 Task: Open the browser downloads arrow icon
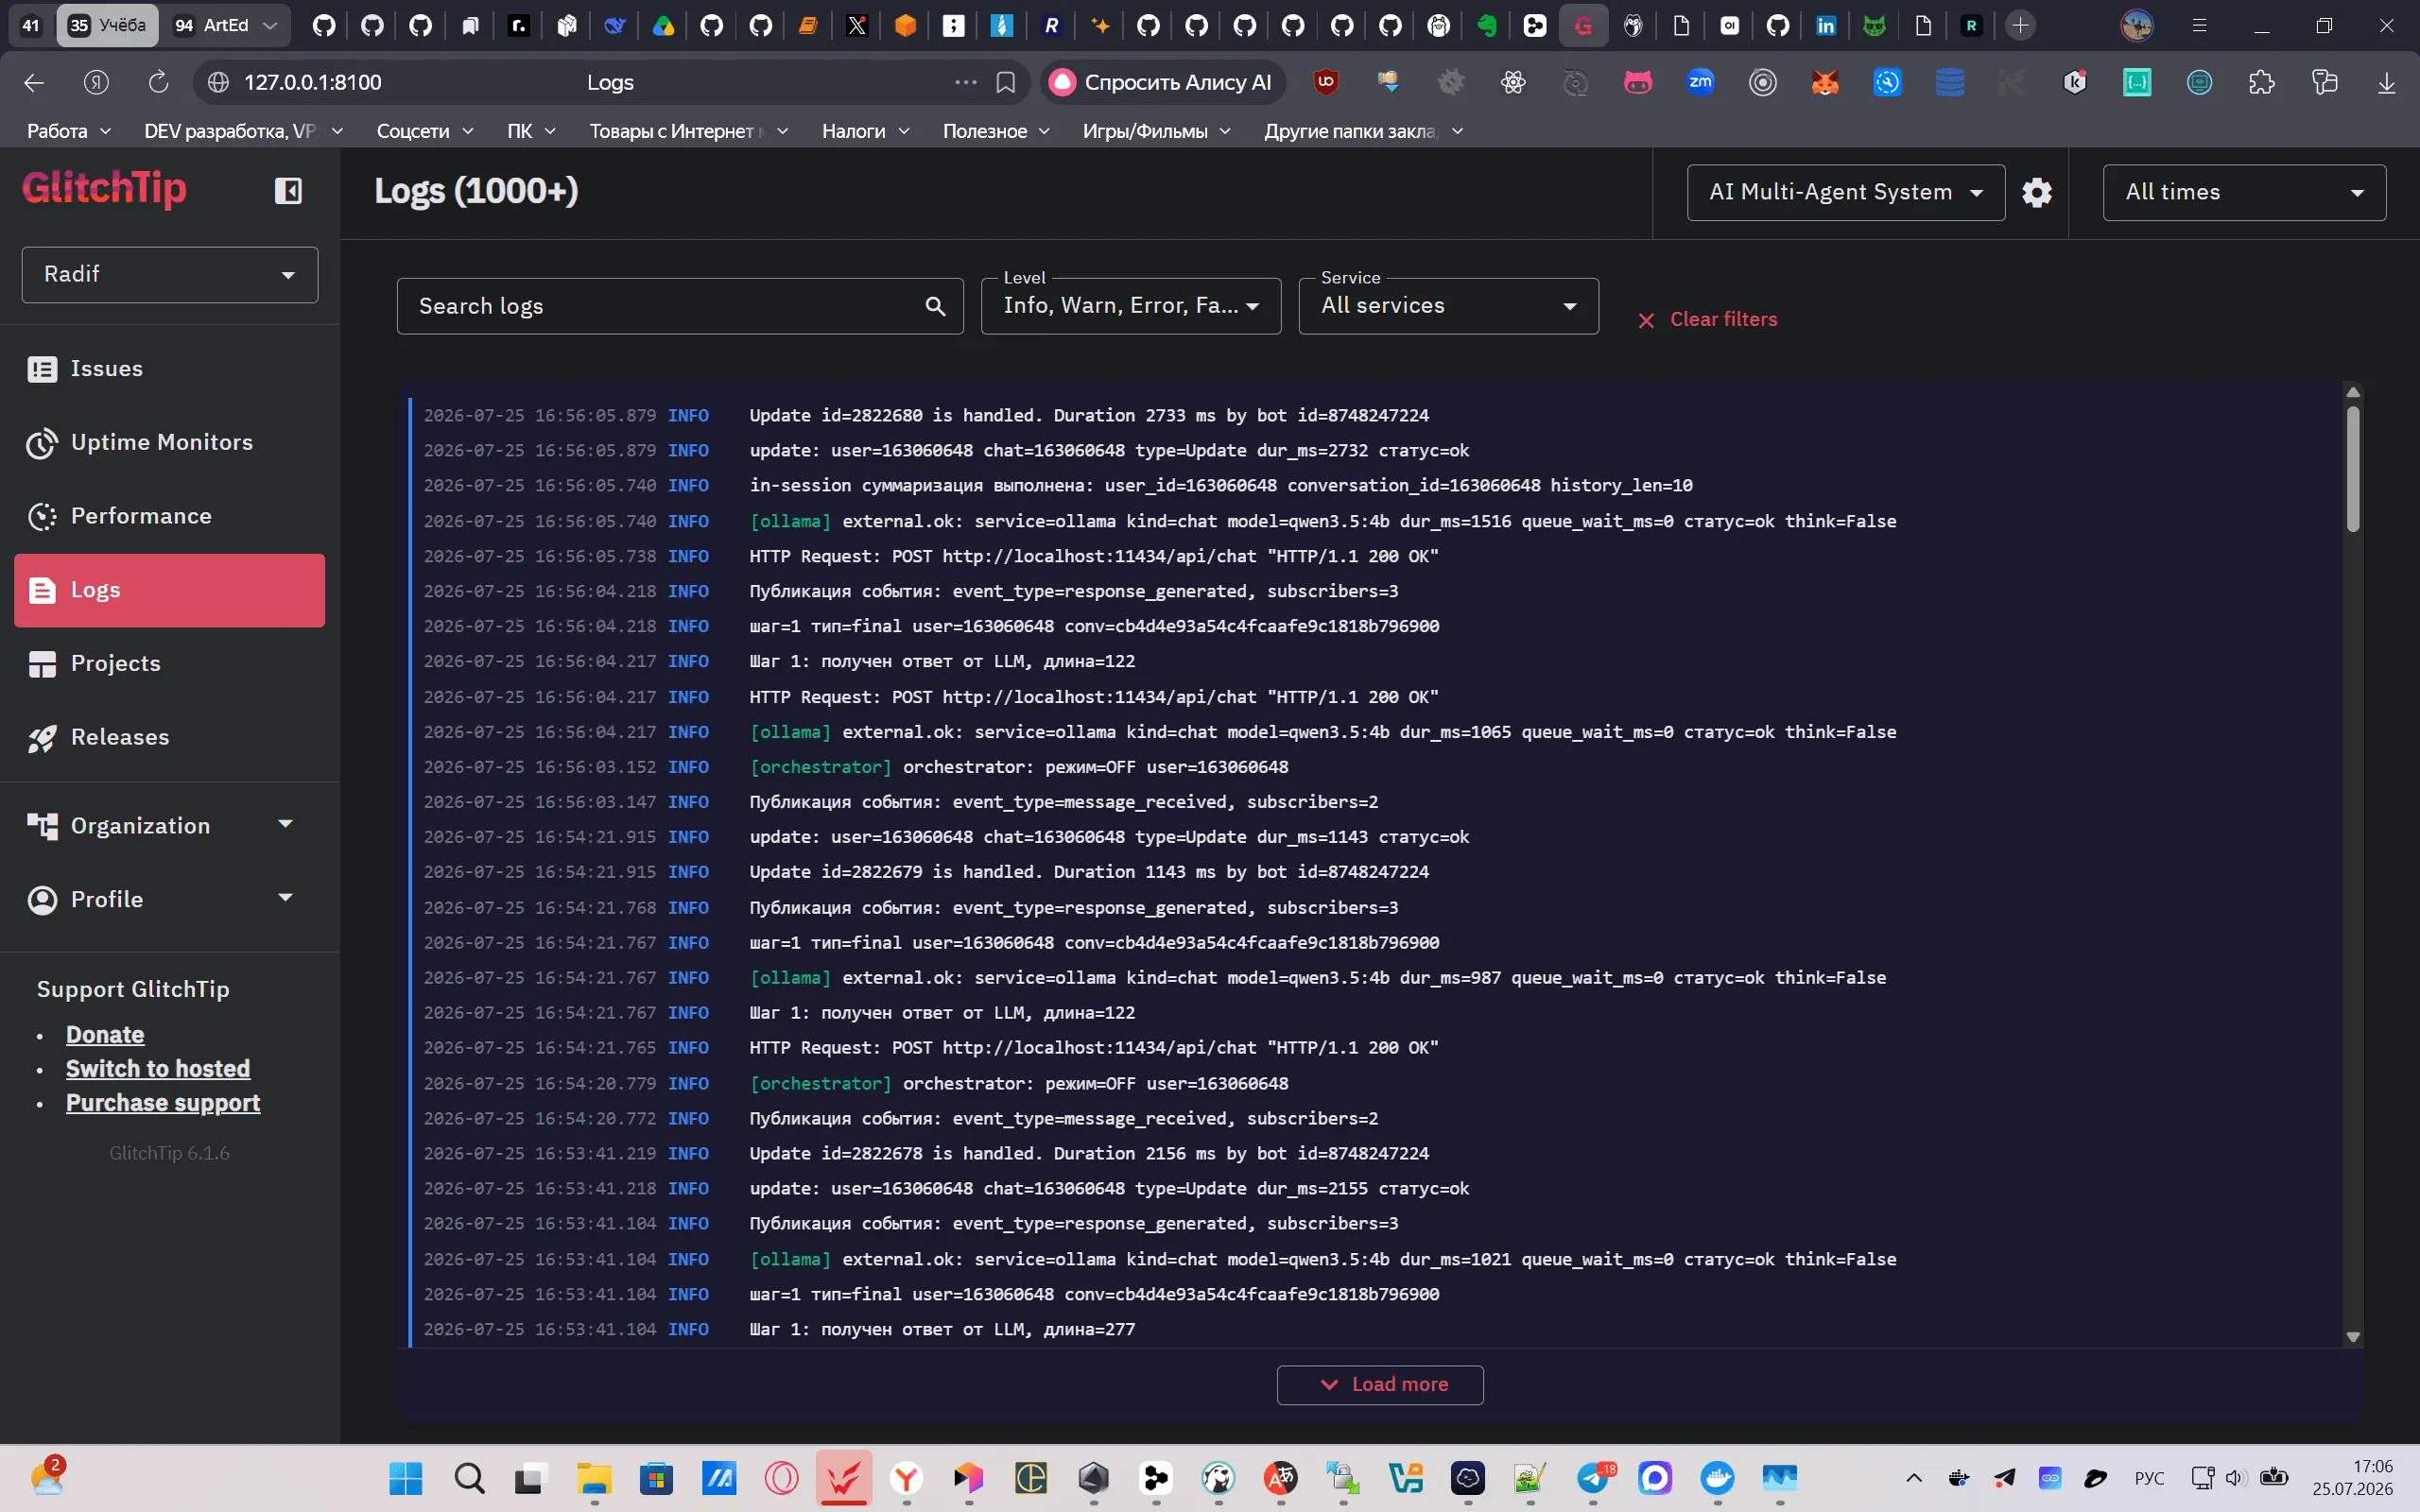tap(2386, 82)
